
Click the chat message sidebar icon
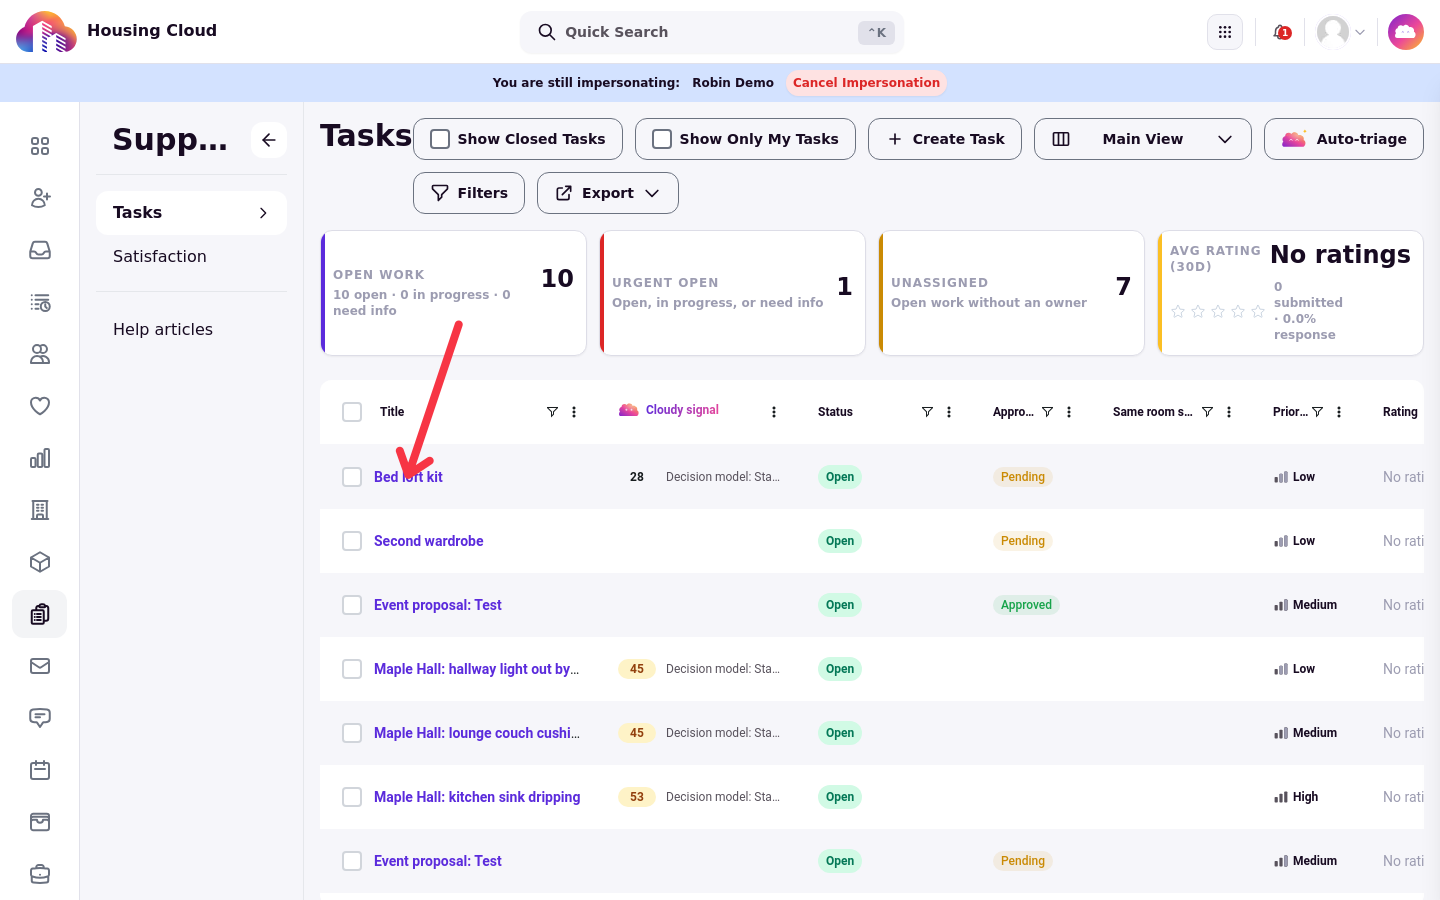(x=40, y=718)
